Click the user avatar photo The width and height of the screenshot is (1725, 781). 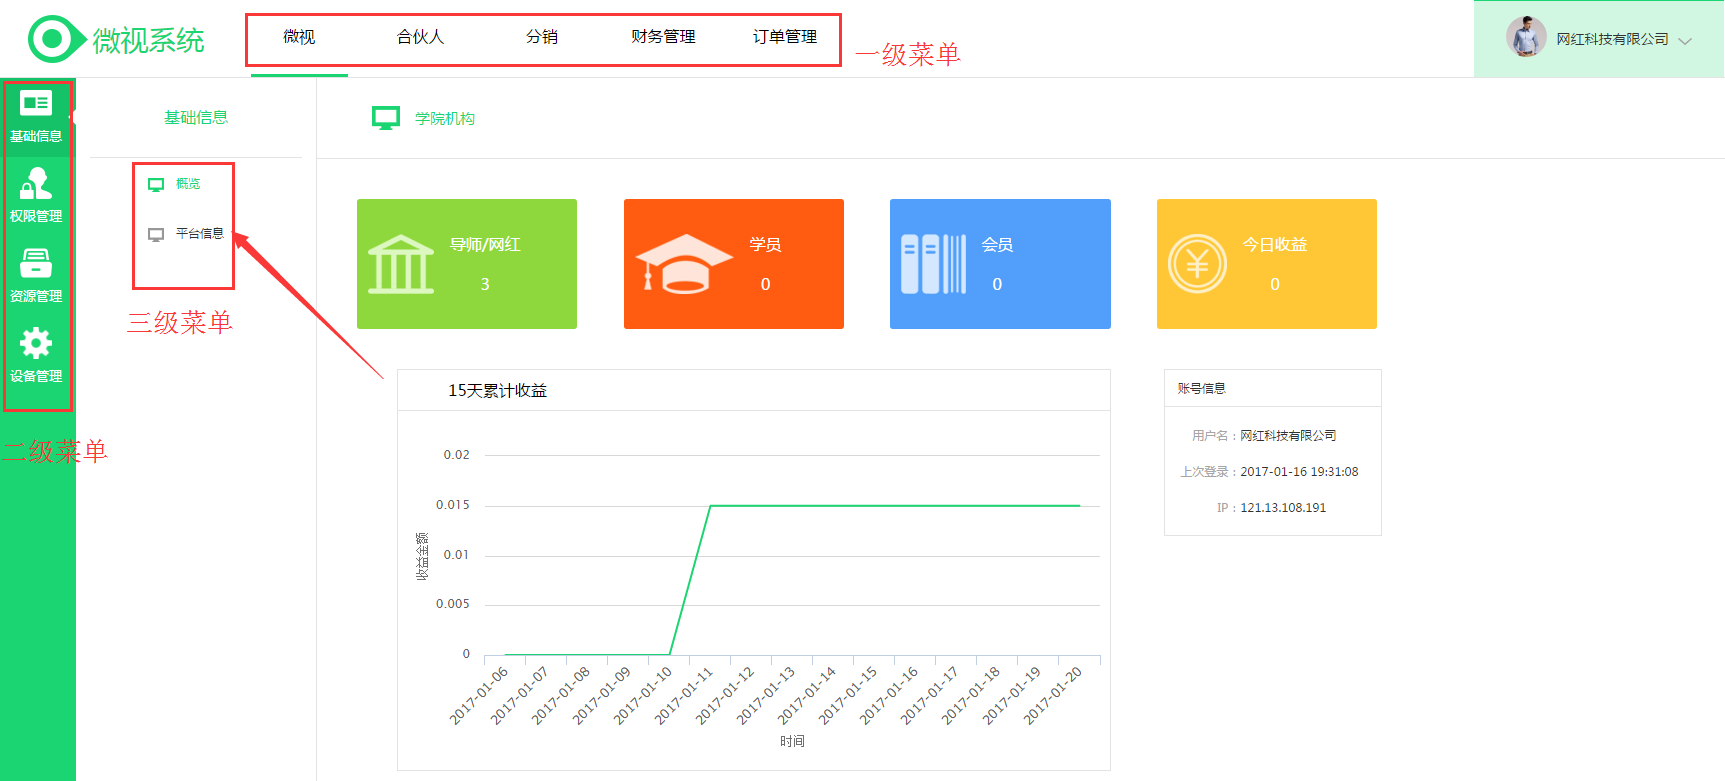1526,38
